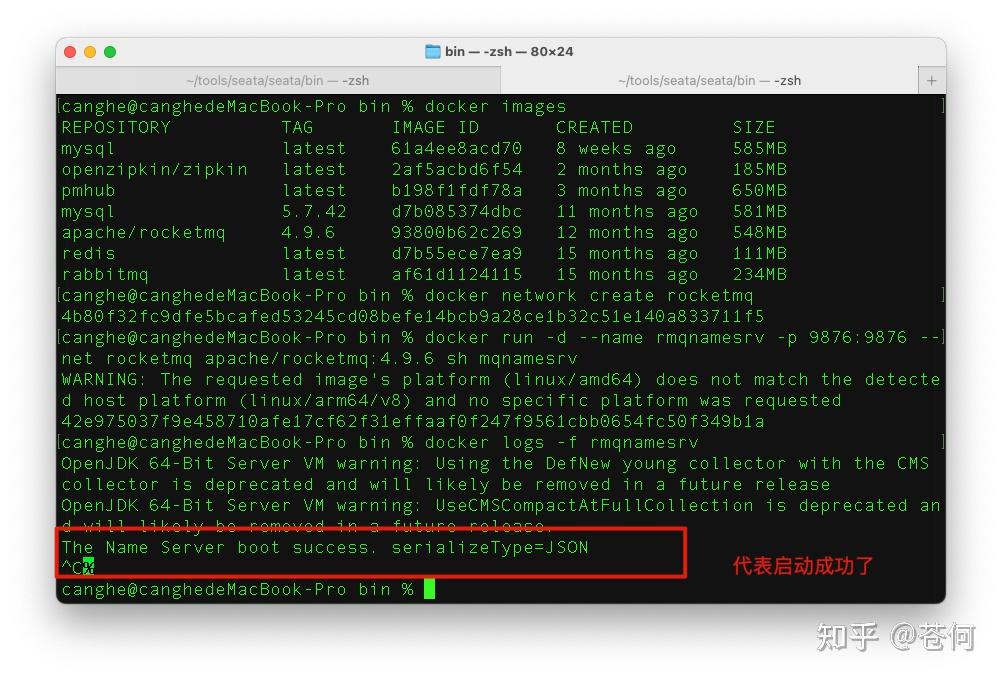
Task: Click the green cursor block at prompt
Action: point(429,589)
